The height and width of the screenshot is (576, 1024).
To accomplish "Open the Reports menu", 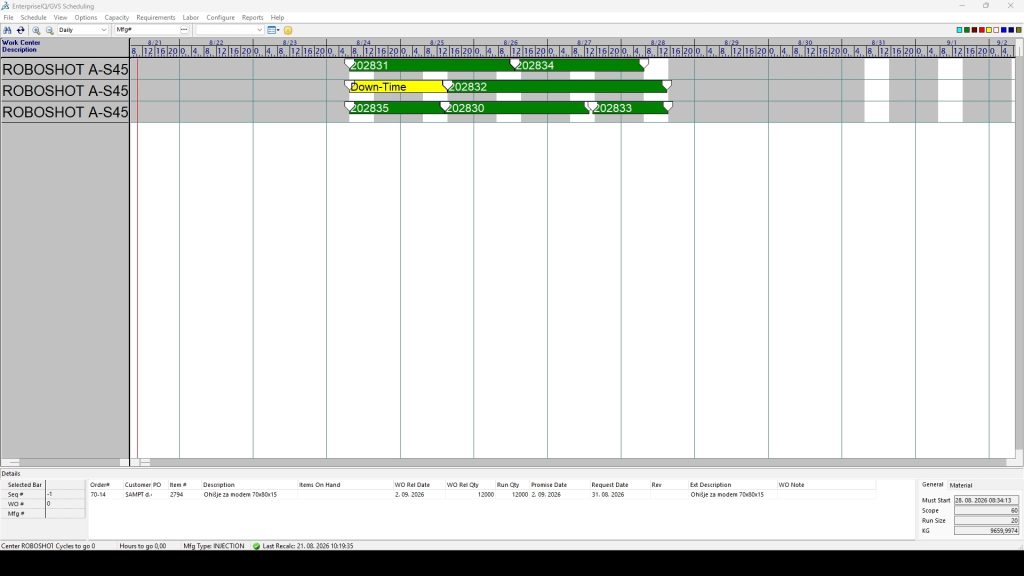I will pos(253,18).
